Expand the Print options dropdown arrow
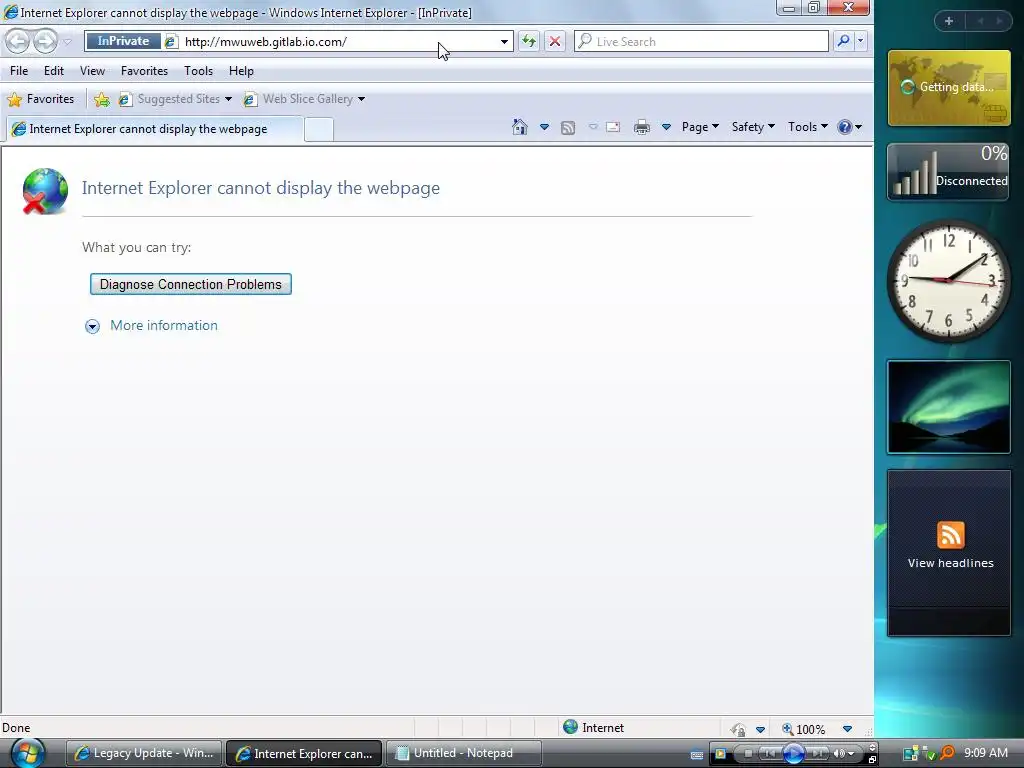This screenshot has width=1024, height=768. 666,127
